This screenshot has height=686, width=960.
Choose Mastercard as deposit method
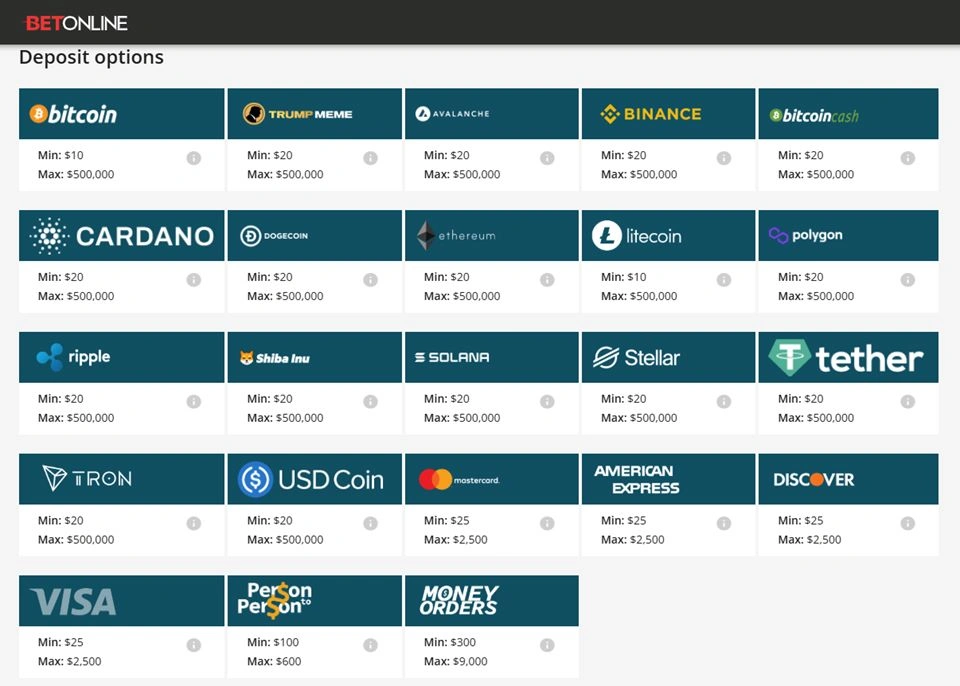click(x=492, y=479)
